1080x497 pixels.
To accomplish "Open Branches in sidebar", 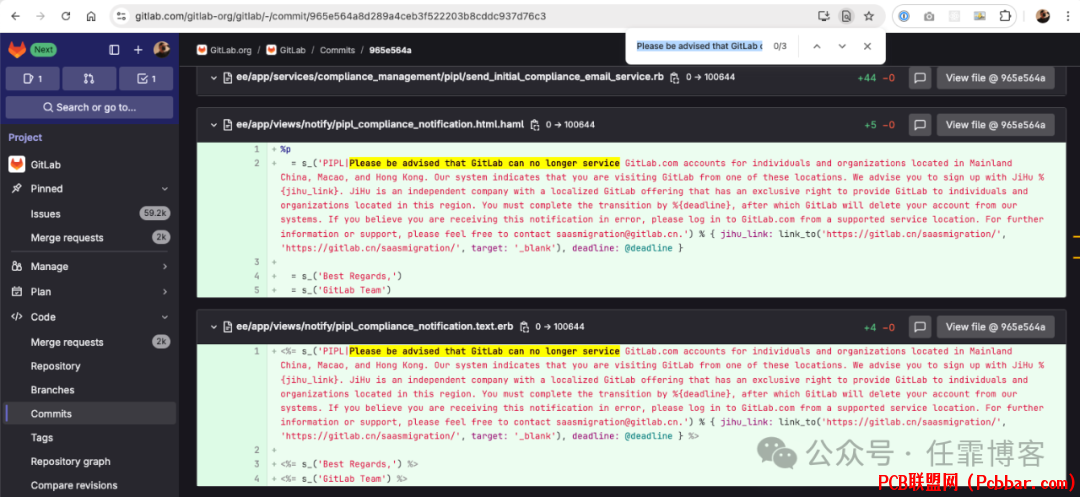I will point(90,390).
